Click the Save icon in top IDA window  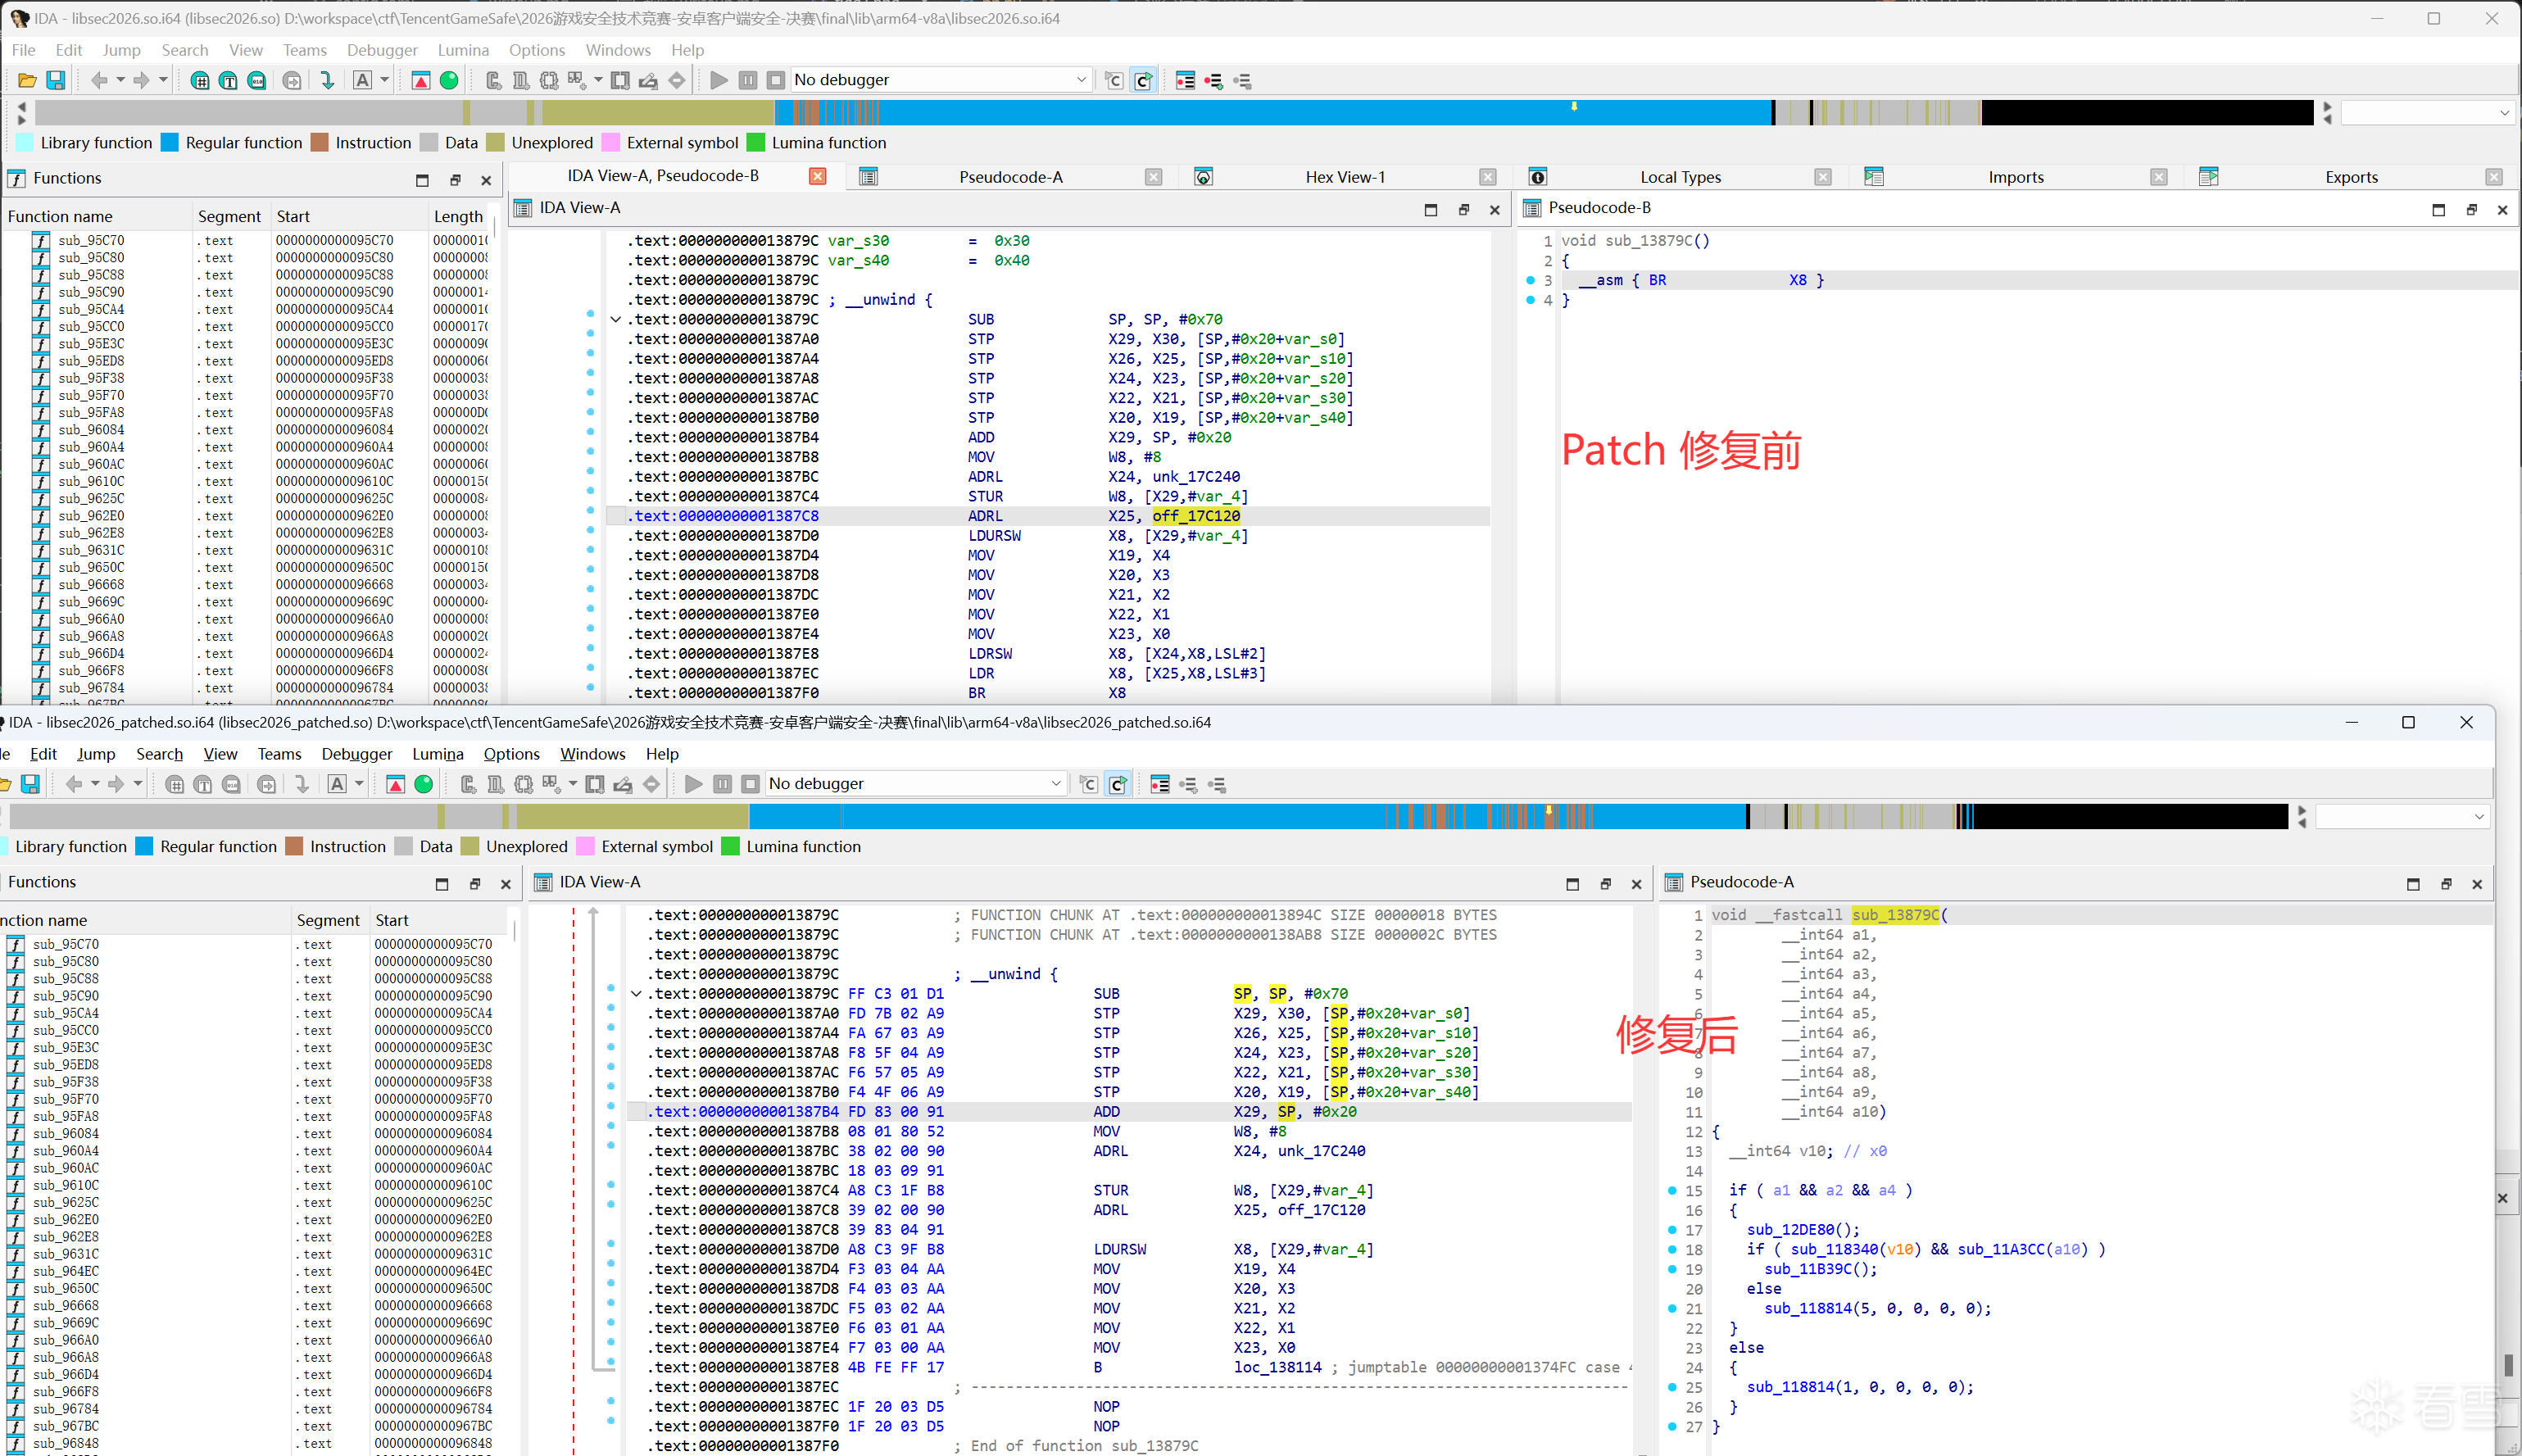click(x=56, y=80)
